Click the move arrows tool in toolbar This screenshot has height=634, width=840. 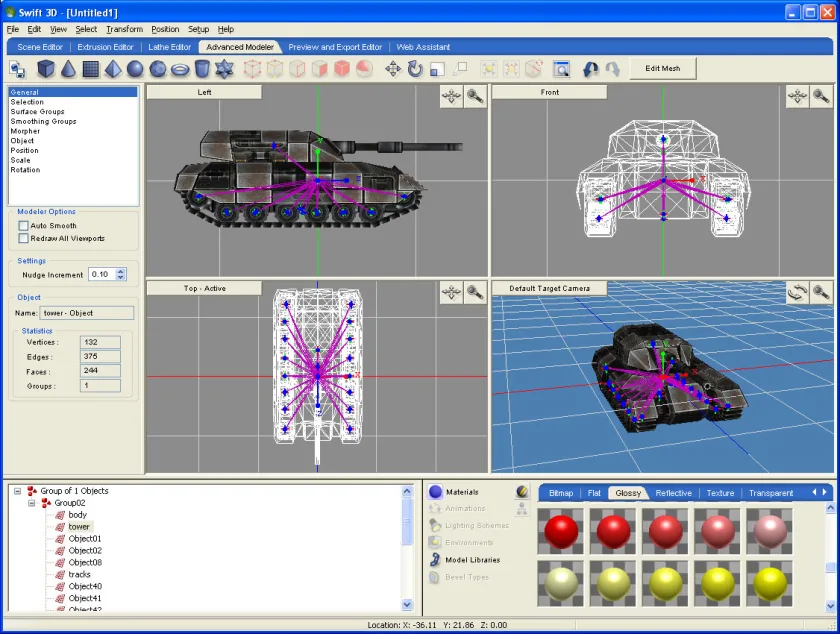tap(393, 69)
